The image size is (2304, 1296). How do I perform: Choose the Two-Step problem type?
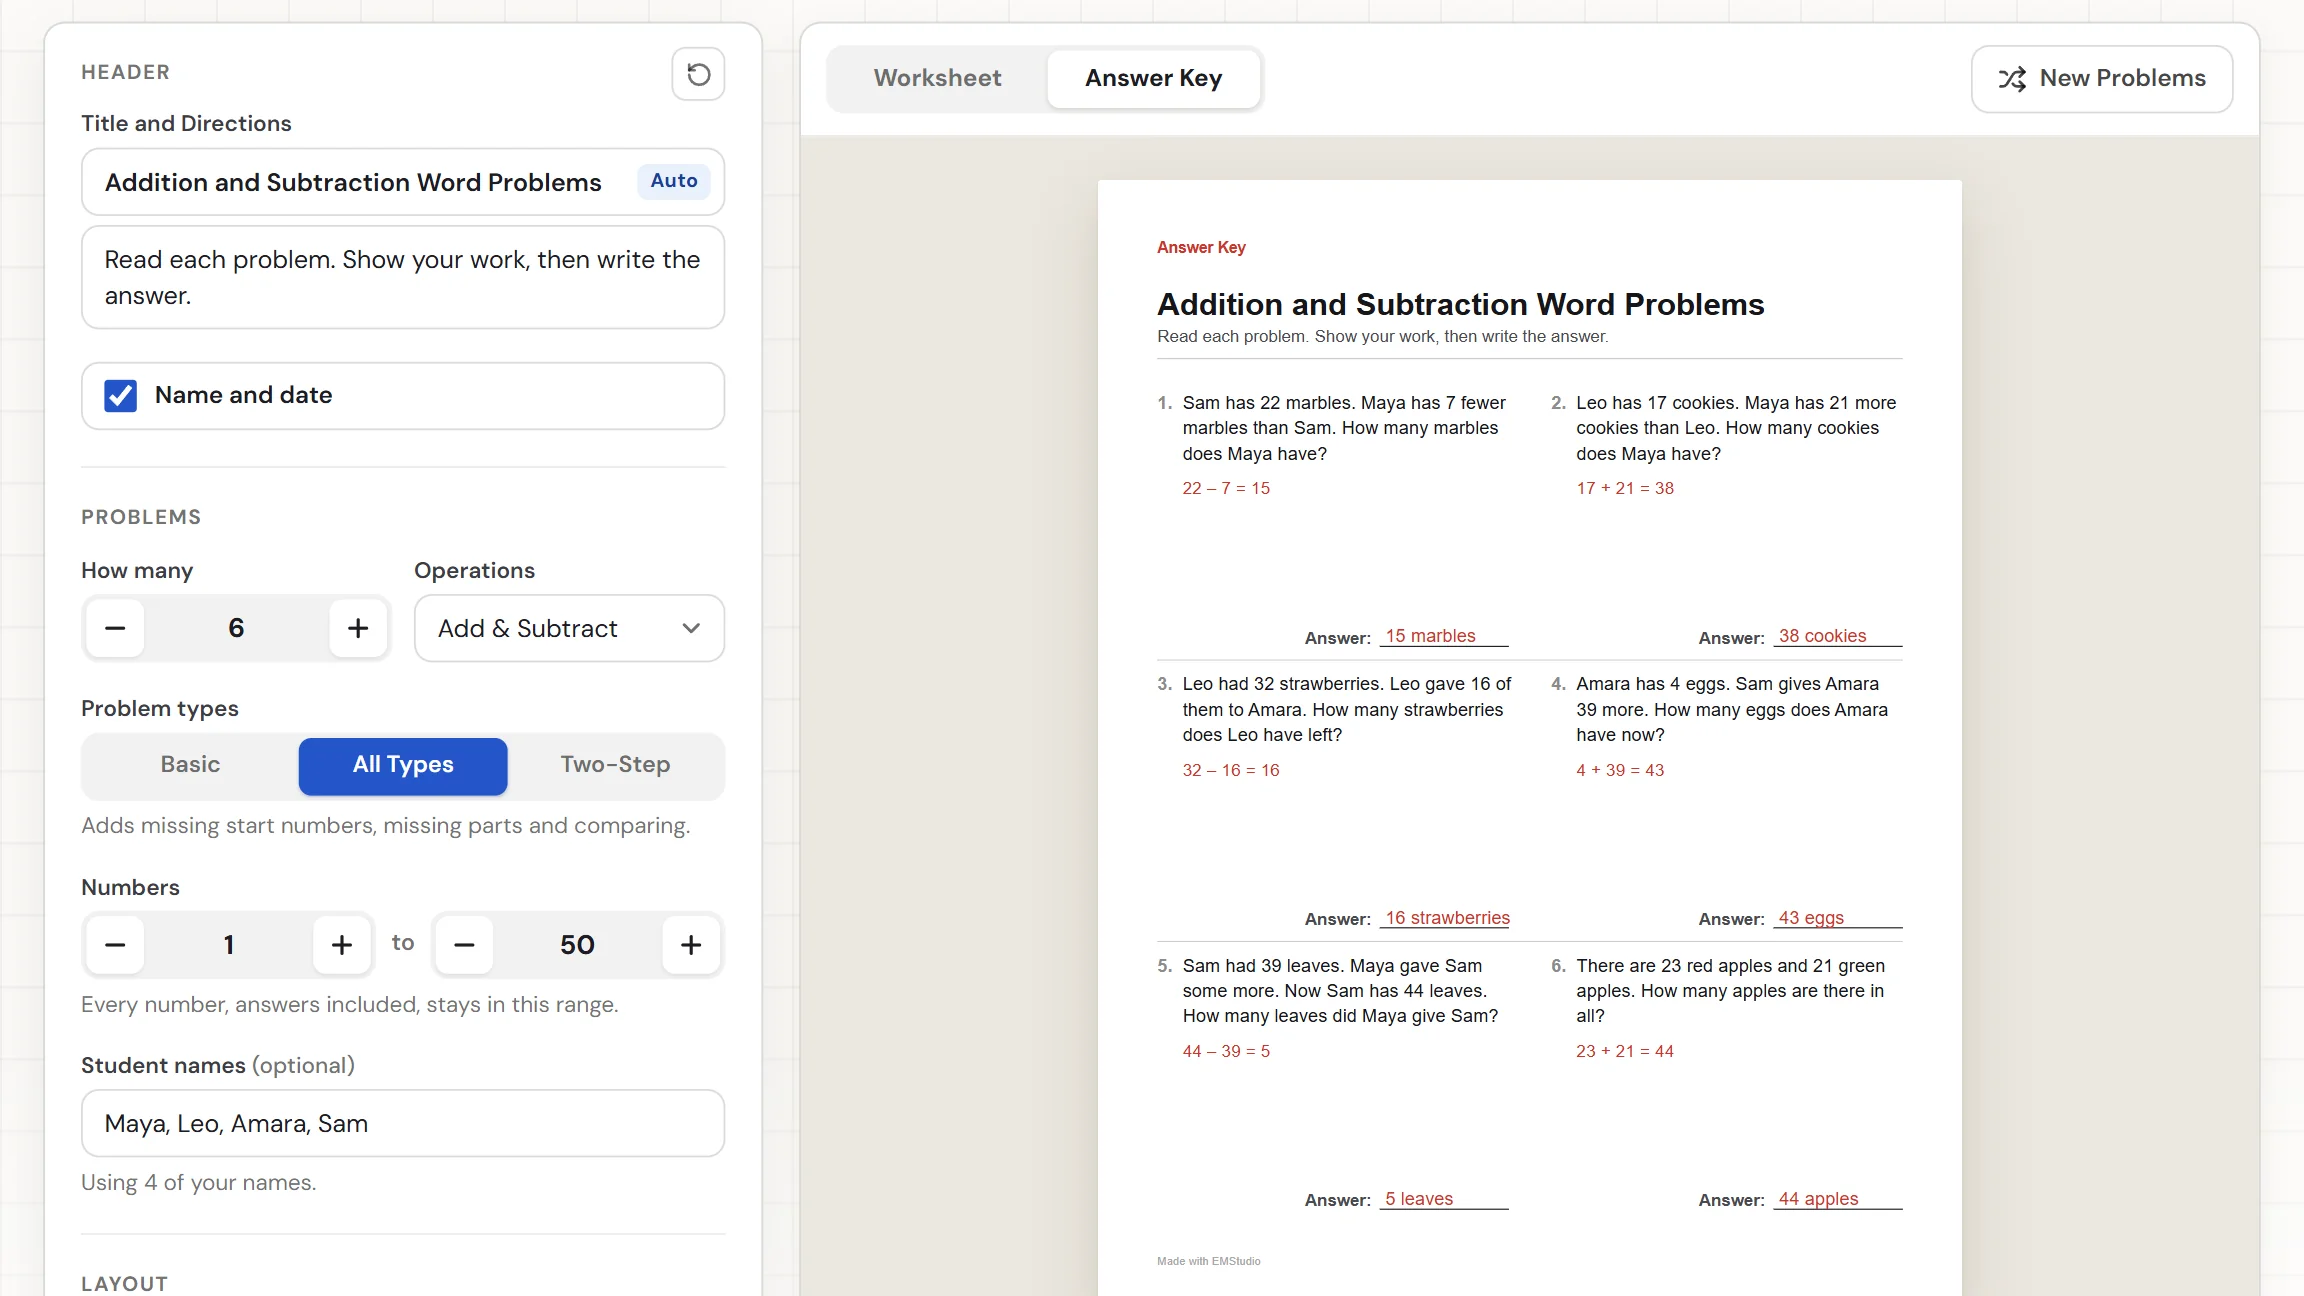(615, 765)
